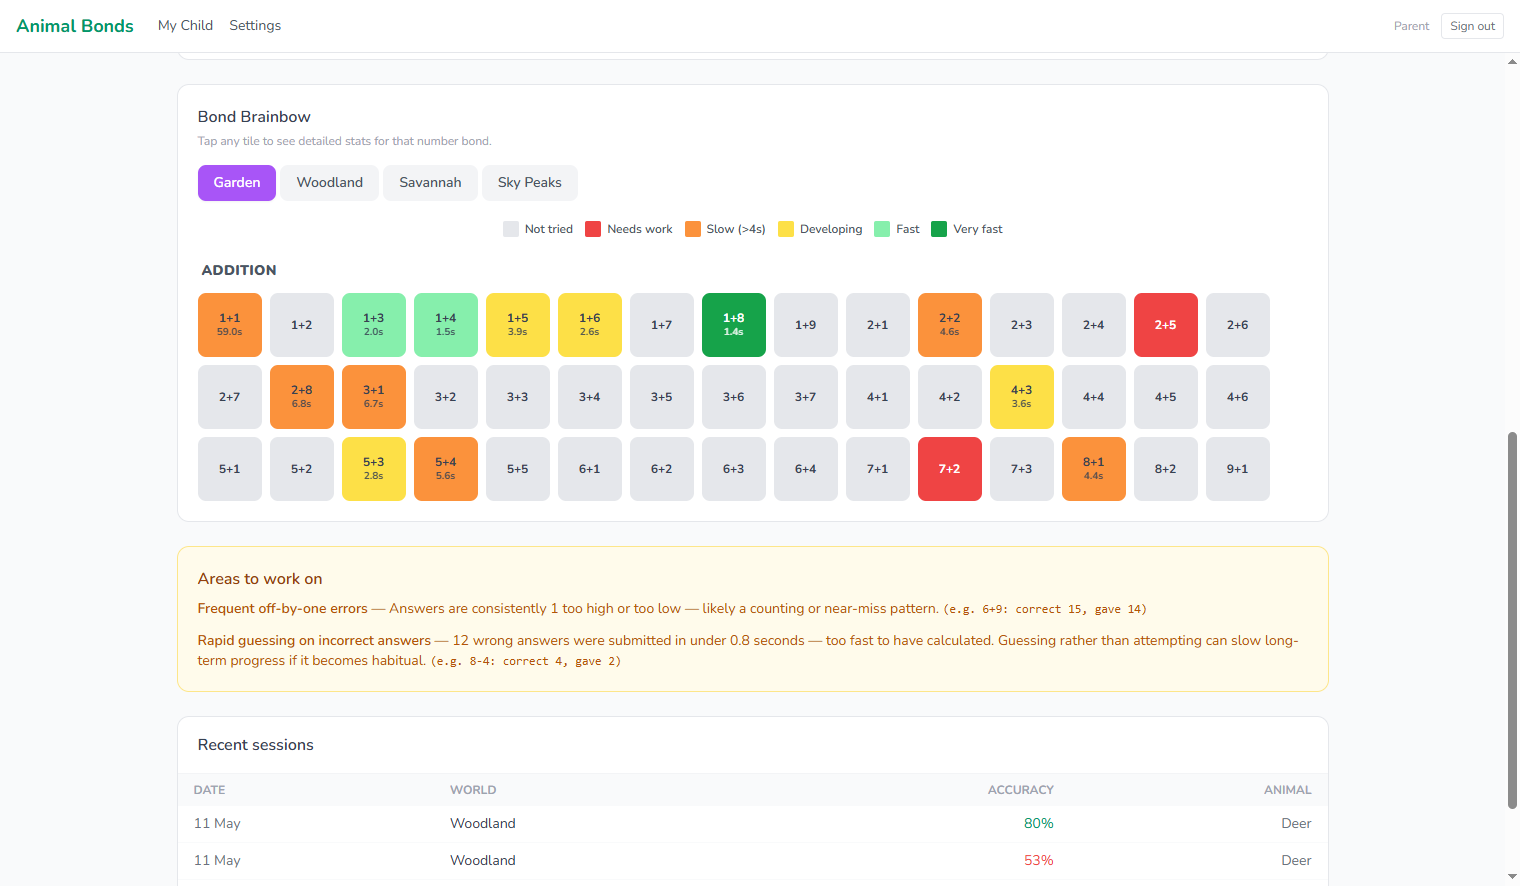
Task: Switch to the Sky Peaks tab
Action: click(x=530, y=183)
